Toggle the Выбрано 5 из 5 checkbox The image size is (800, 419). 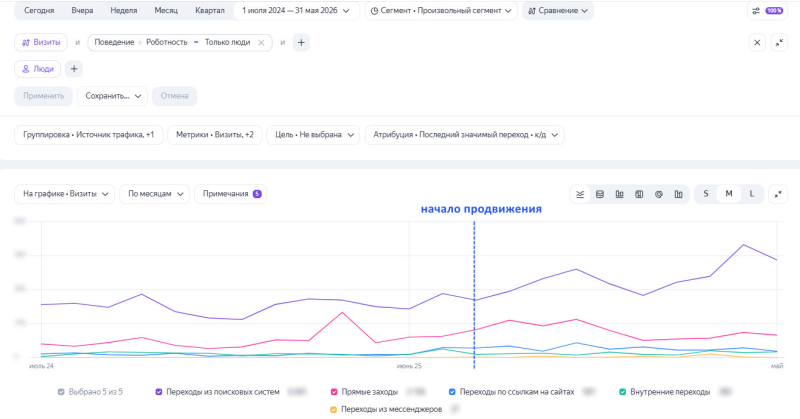point(61,392)
